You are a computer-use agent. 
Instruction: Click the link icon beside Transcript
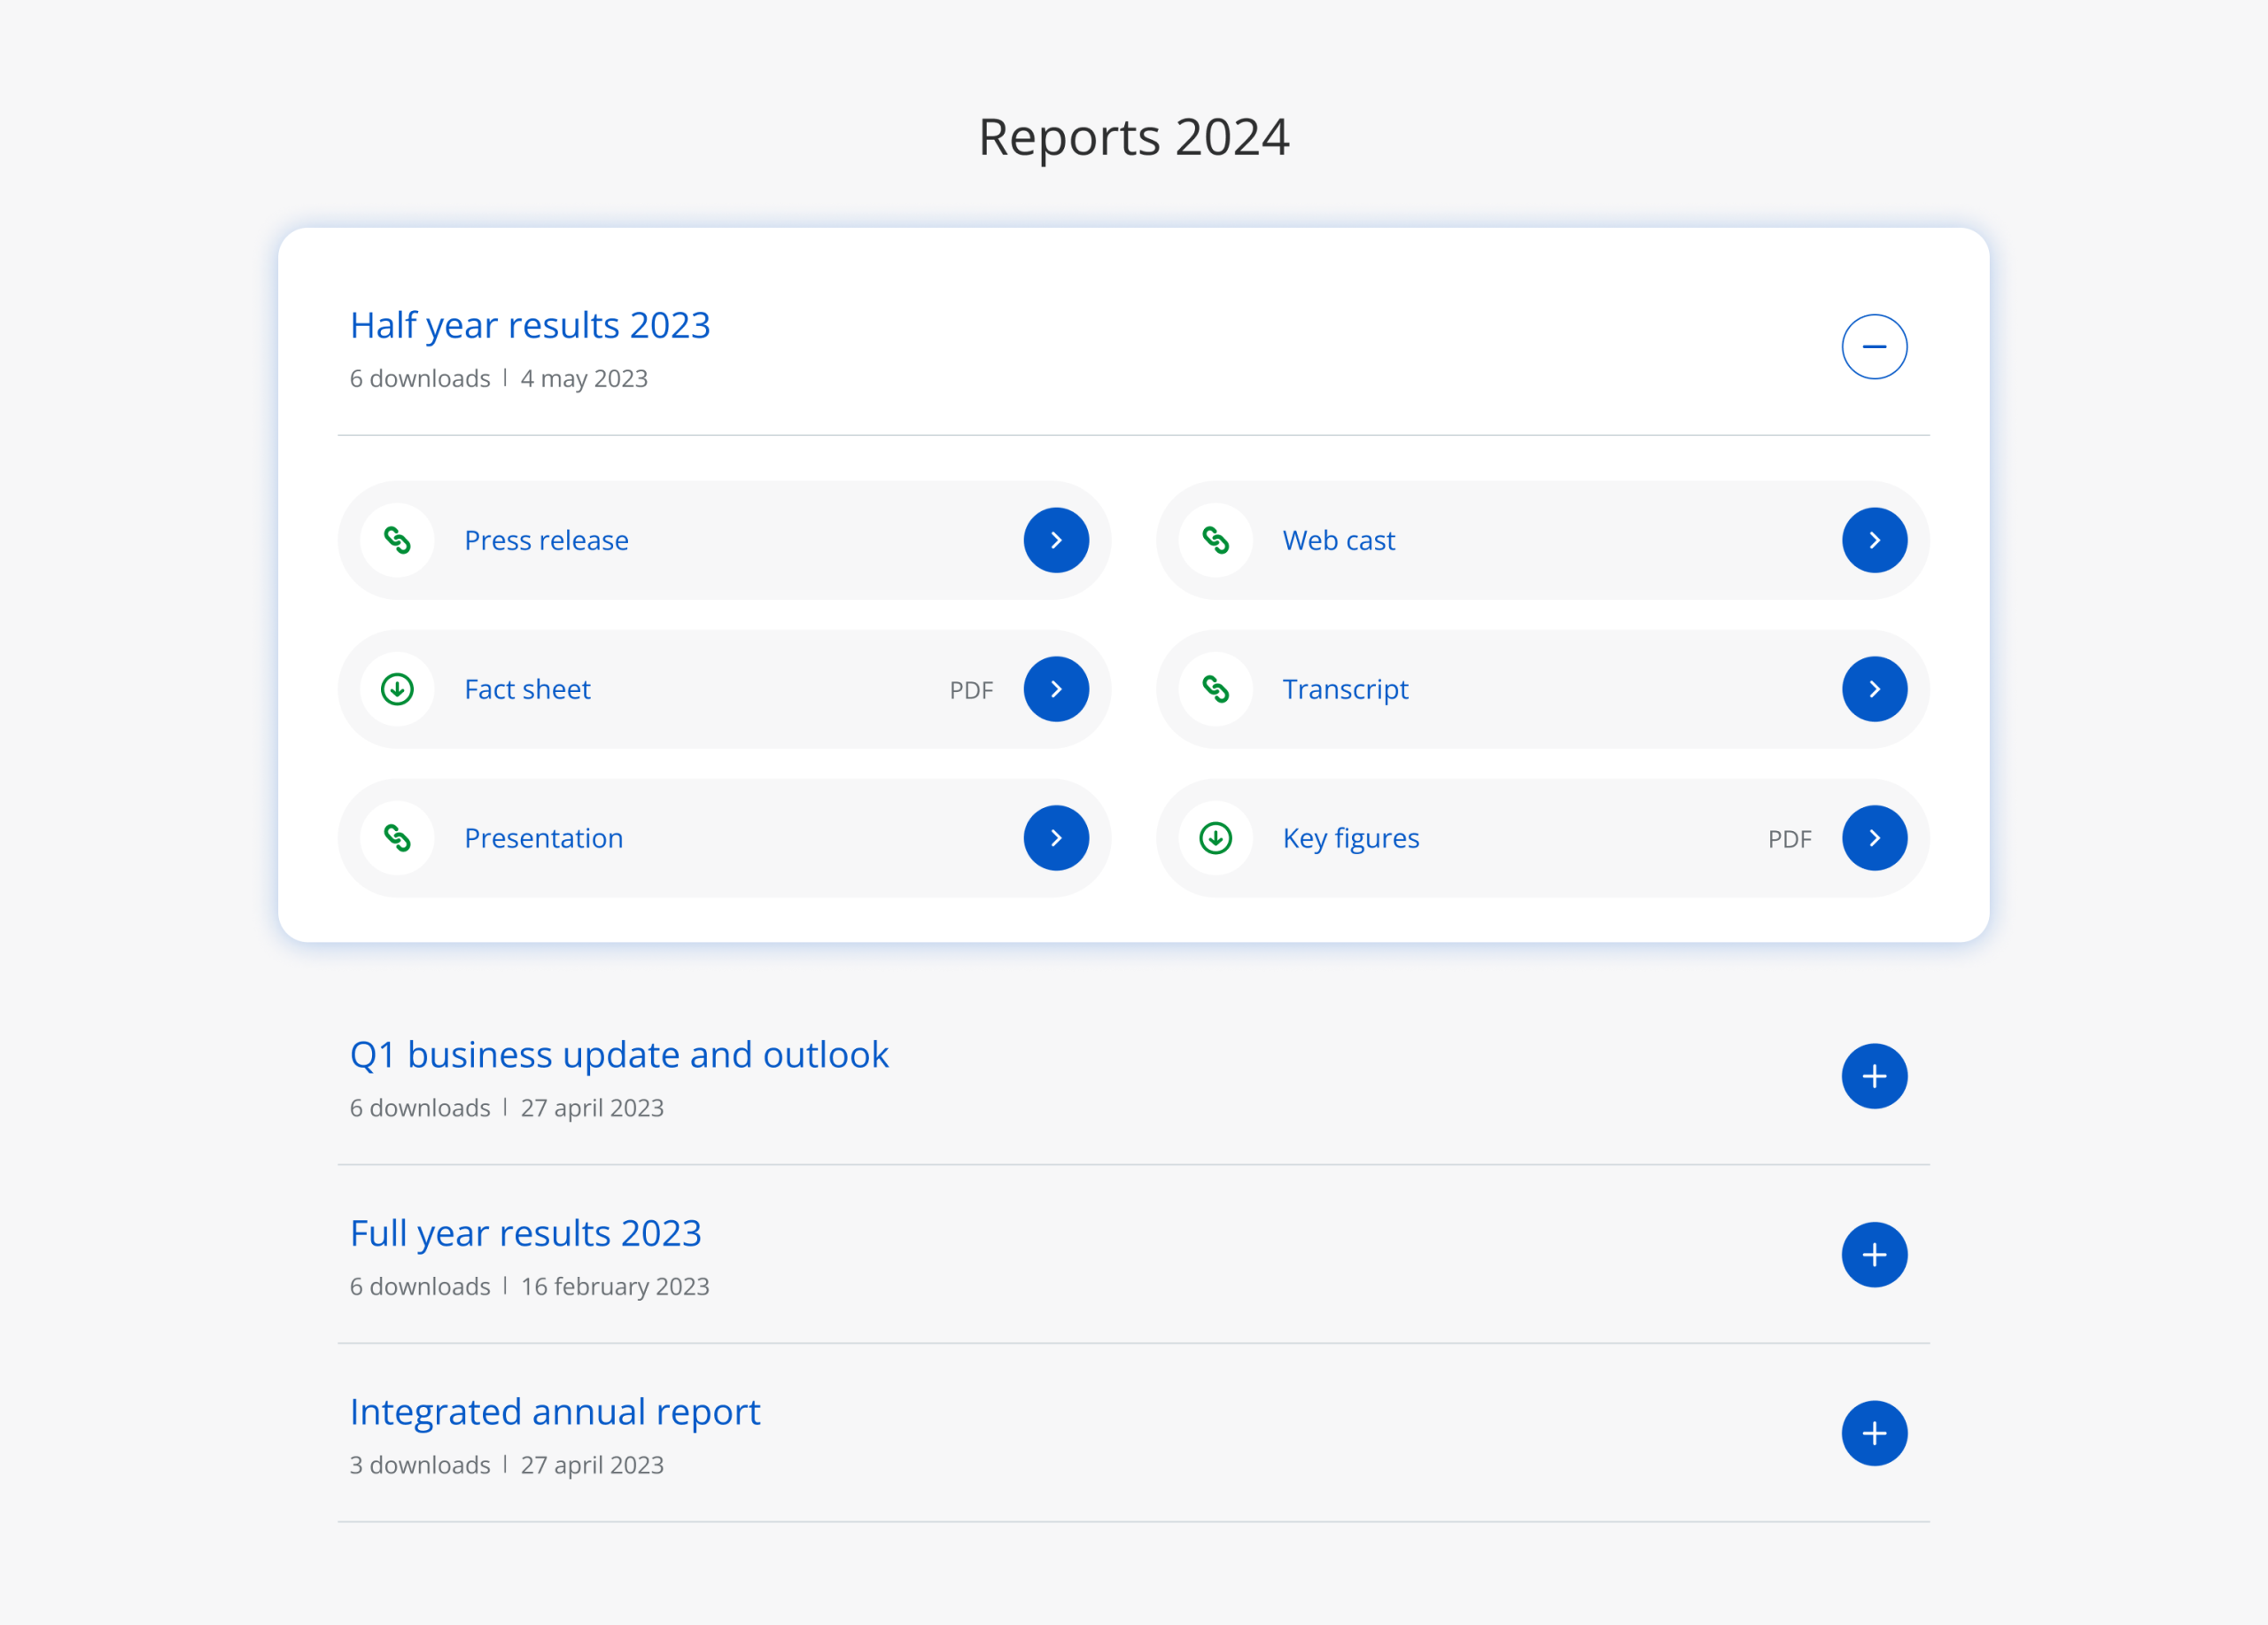(x=1215, y=689)
